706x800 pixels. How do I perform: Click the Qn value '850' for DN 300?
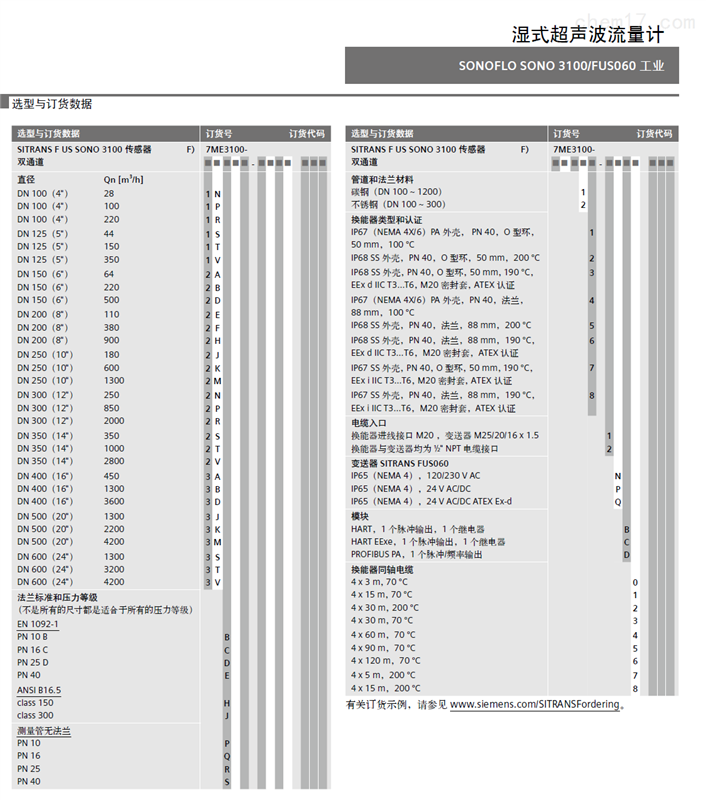(112, 408)
